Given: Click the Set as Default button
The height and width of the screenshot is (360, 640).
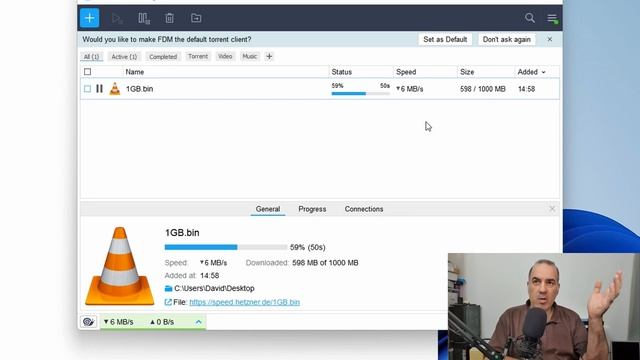Looking at the screenshot, I should 445,40.
